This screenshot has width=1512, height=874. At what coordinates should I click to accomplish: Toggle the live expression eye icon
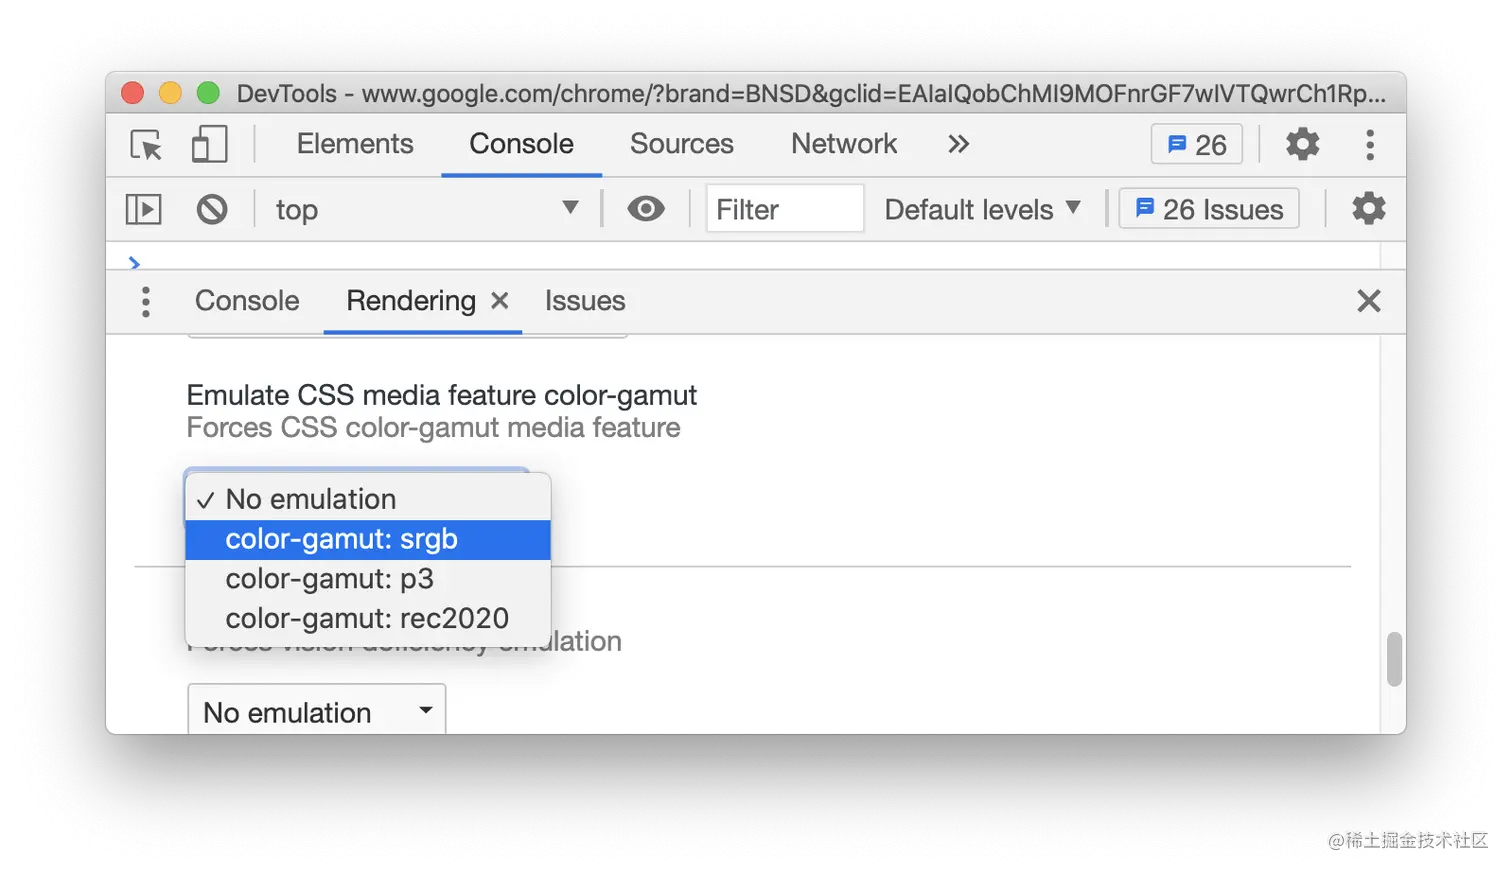tap(646, 209)
